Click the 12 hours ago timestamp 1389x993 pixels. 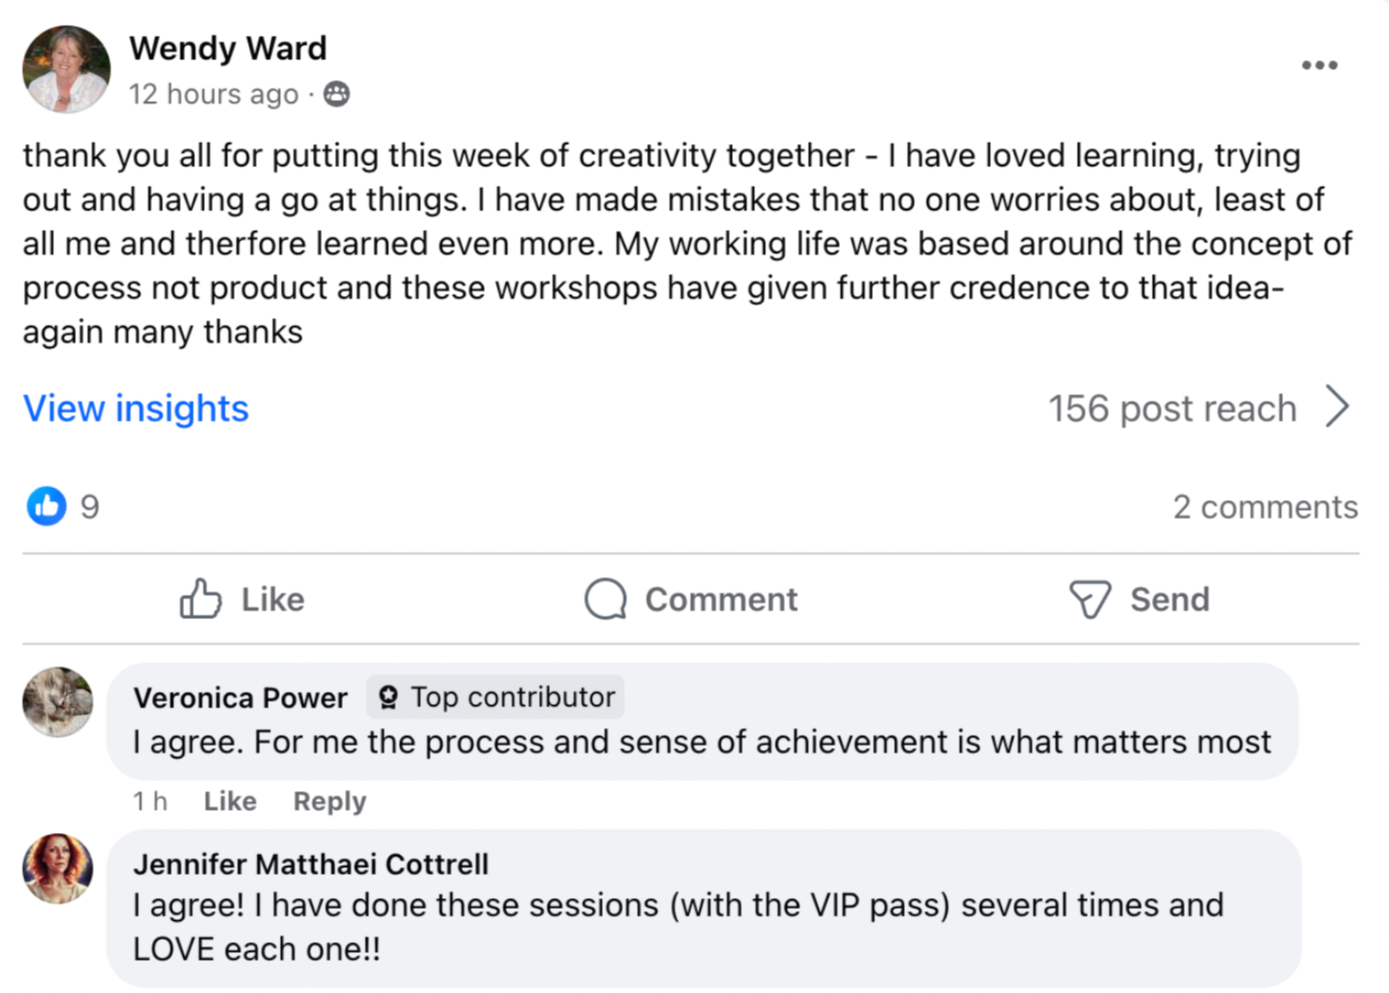pos(213,94)
